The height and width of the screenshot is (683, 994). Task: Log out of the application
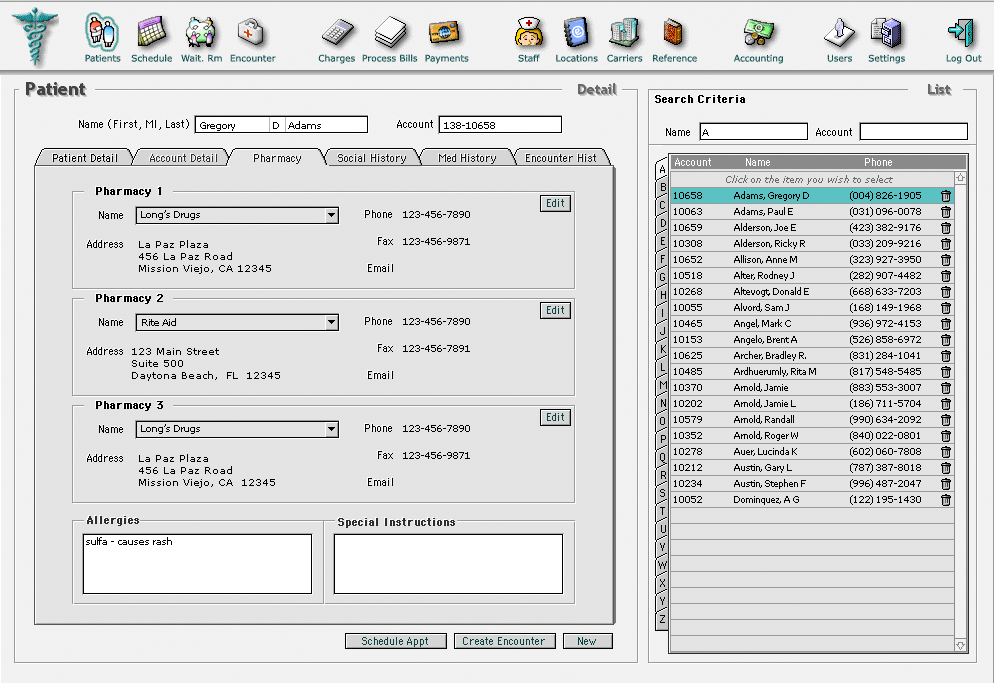coord(963,39)
